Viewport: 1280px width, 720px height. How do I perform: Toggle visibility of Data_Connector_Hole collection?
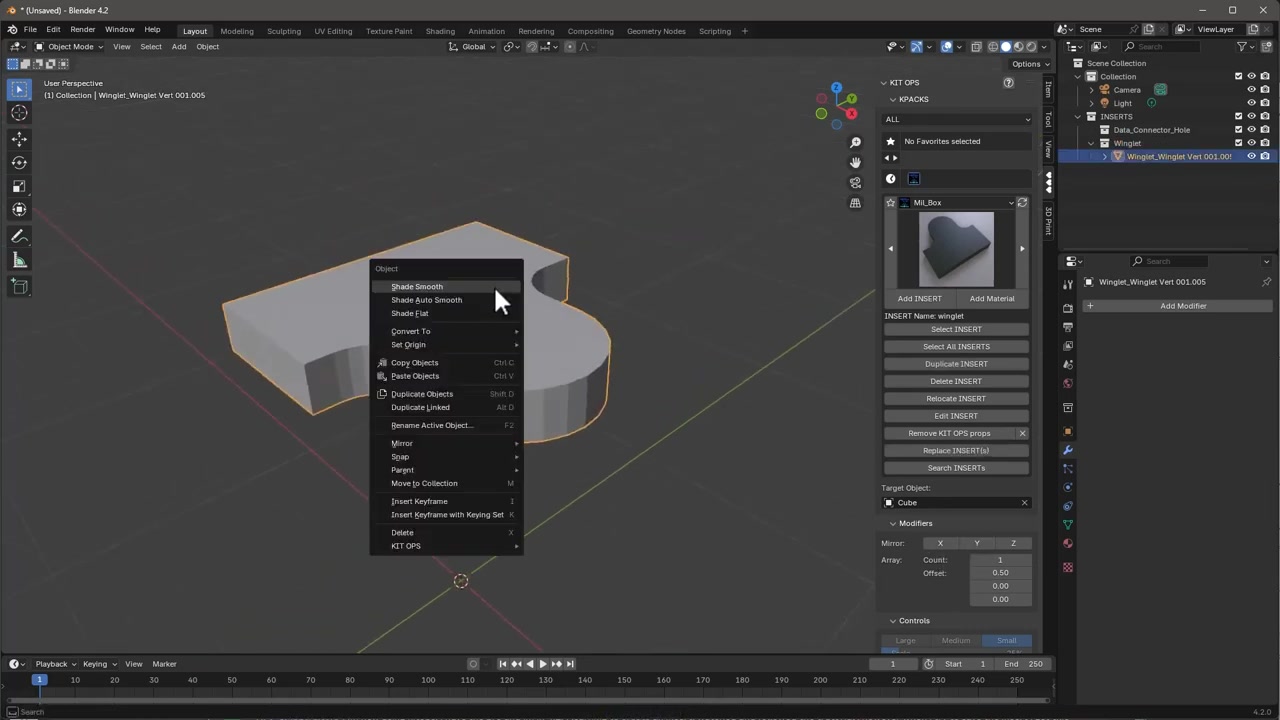[1251, 130]
